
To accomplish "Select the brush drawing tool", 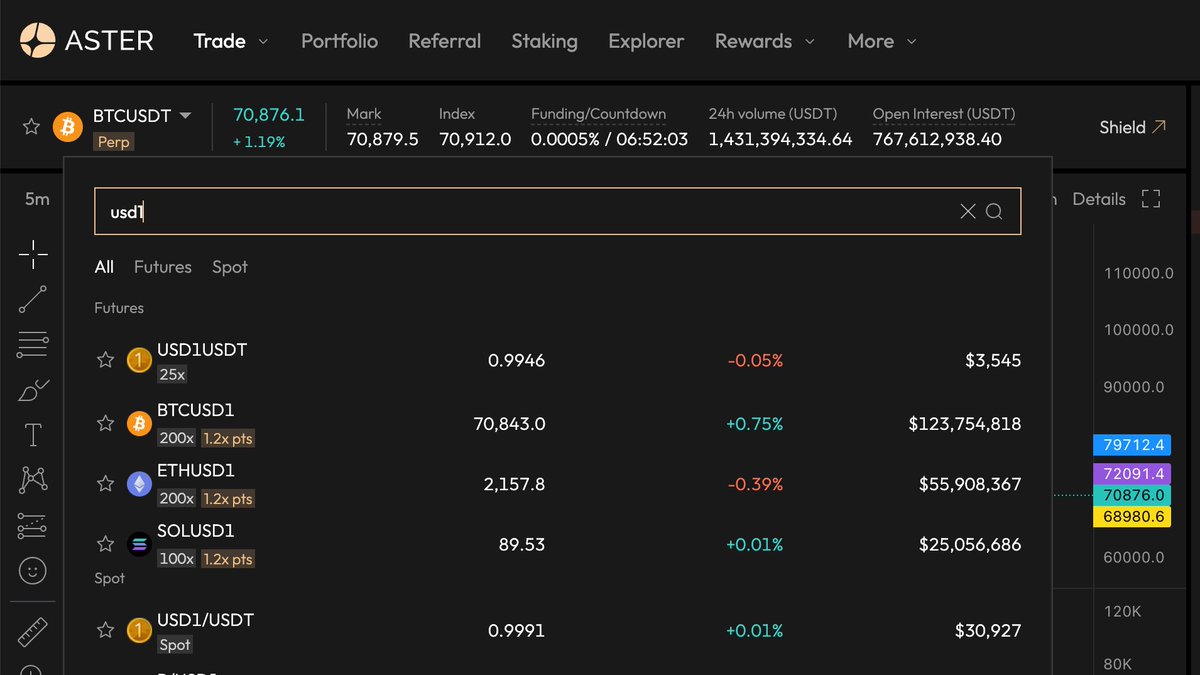I will [33, 390].
